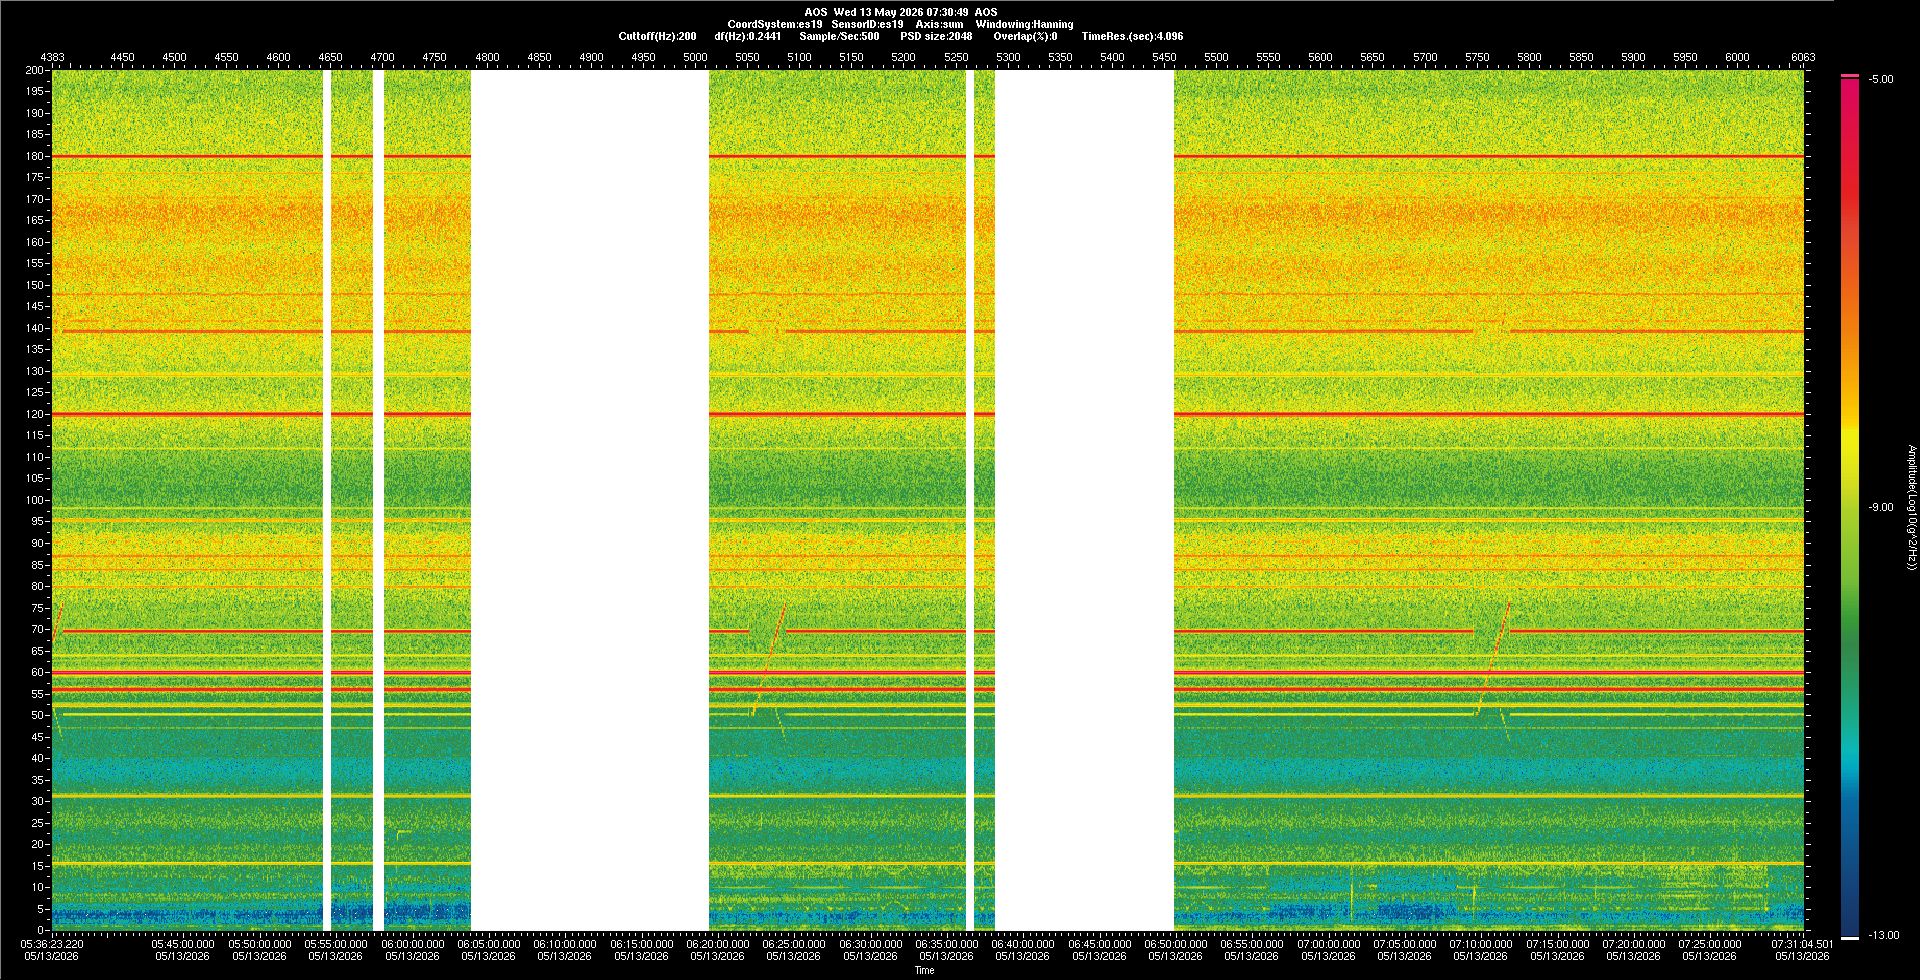
Task: Click the 07:10:00.000 time axis label
Action: coord(1480,944)
